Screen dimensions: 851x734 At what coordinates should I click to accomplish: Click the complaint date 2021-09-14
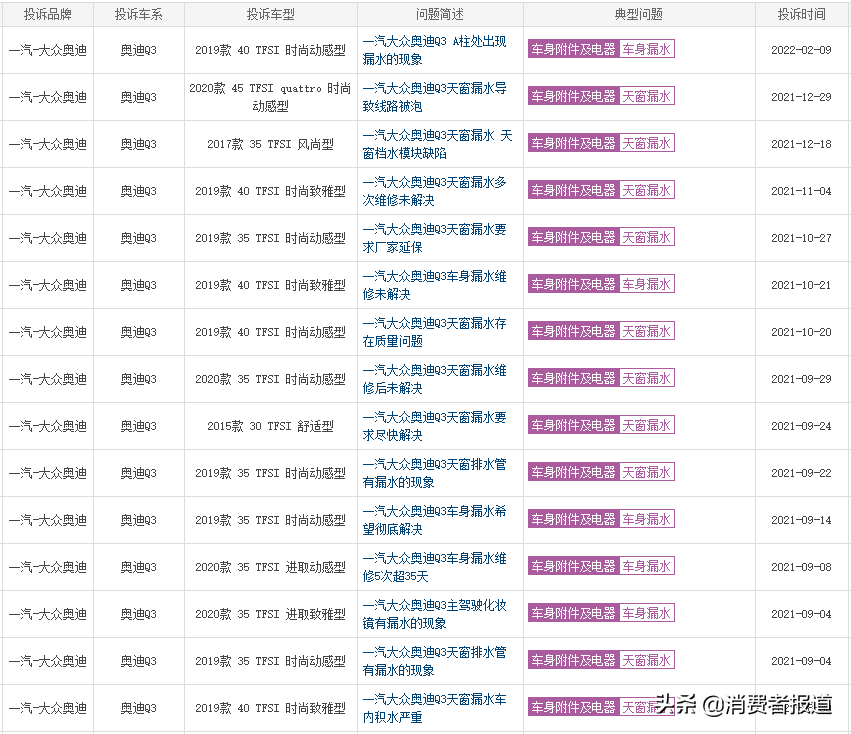[x=801, y=520]
